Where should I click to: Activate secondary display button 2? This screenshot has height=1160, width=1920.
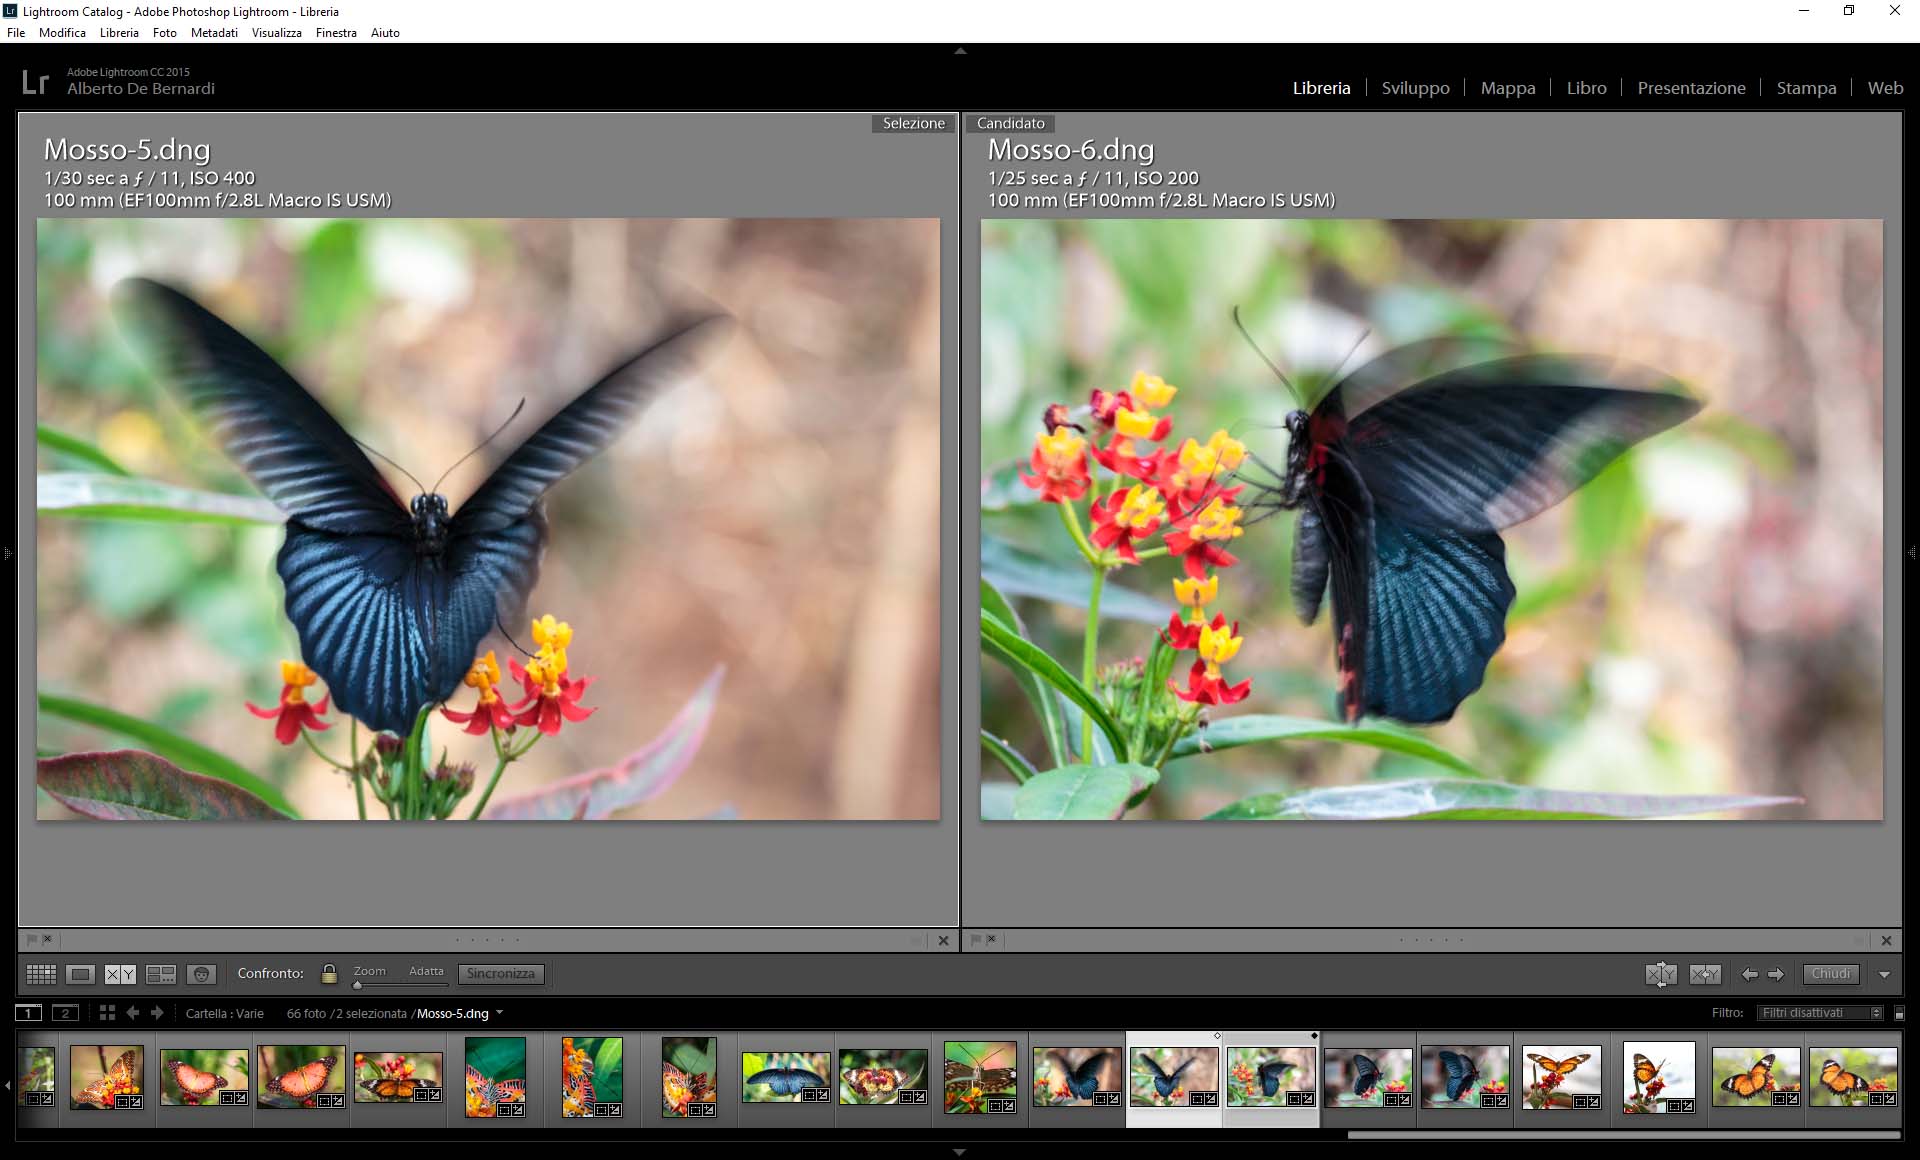tap(65, 1013)
